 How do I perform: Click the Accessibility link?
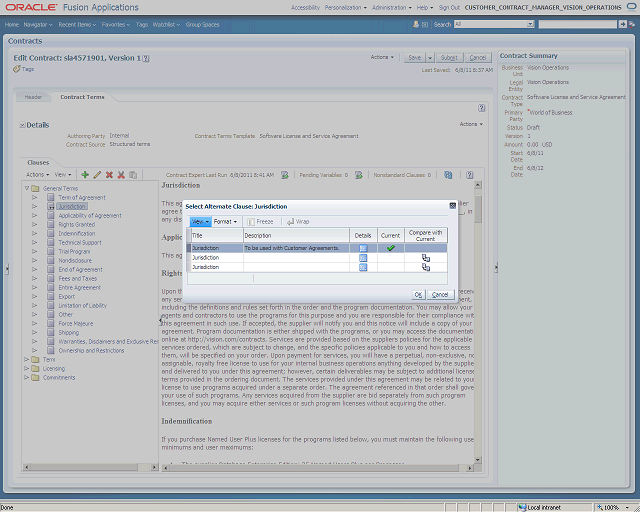tap(305, 7)
